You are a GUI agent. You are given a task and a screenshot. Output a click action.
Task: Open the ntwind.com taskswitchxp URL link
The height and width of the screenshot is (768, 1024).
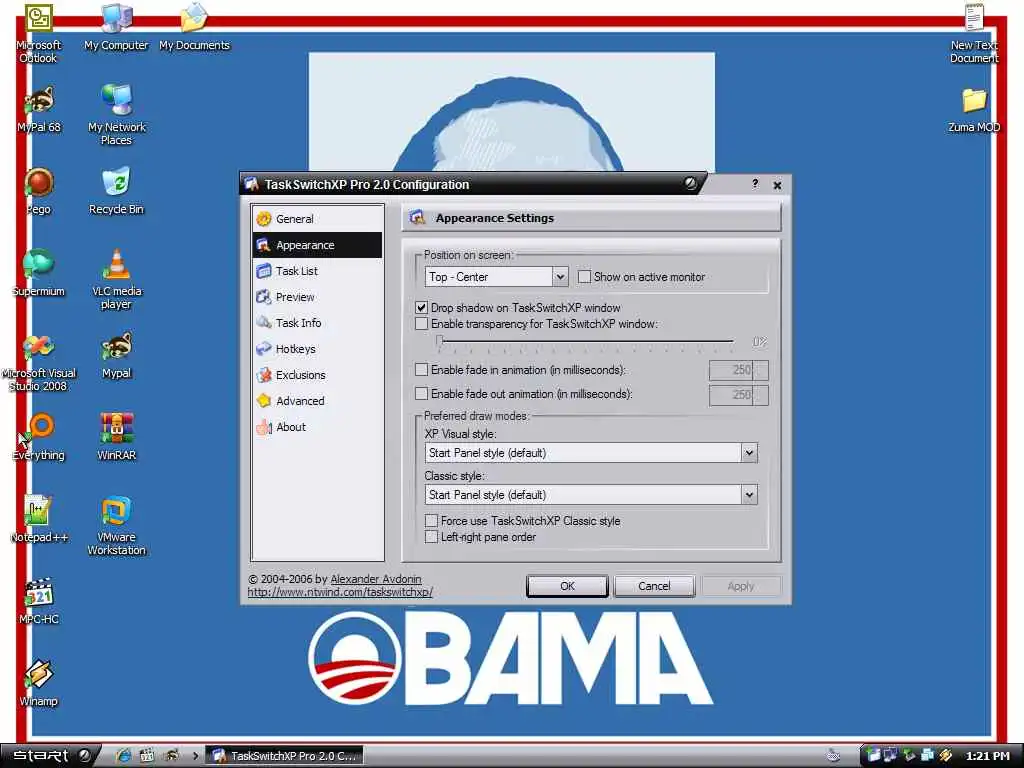(x=340, y=592)
